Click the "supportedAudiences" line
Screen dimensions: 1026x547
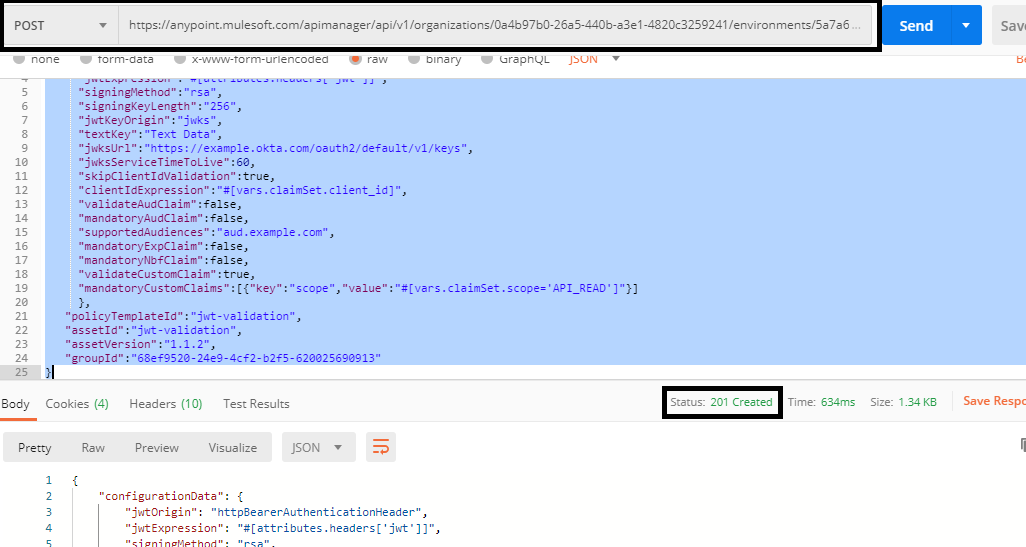(x=206, y=232)
